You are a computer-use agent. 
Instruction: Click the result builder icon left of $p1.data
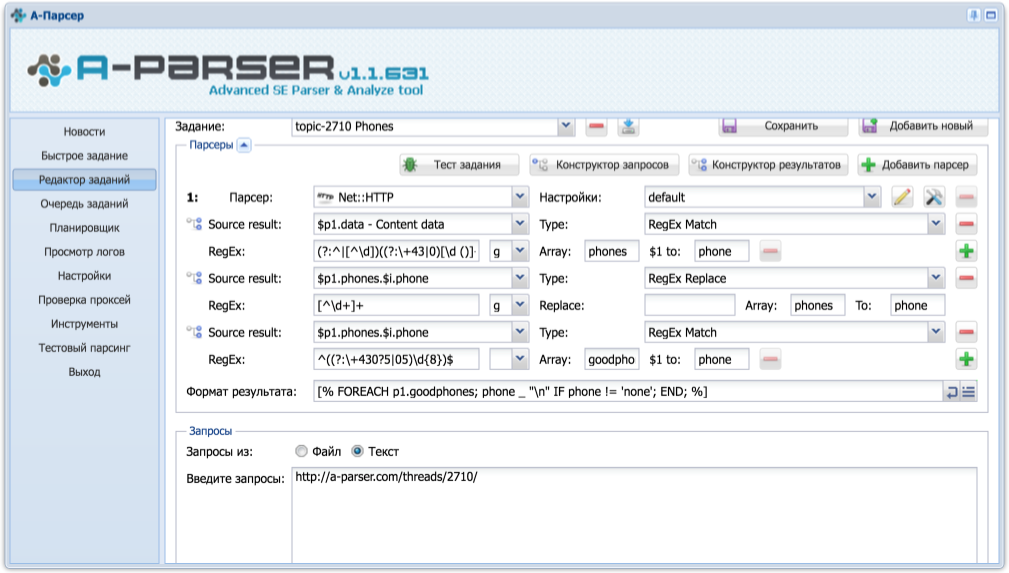click(x=194, y=224)
